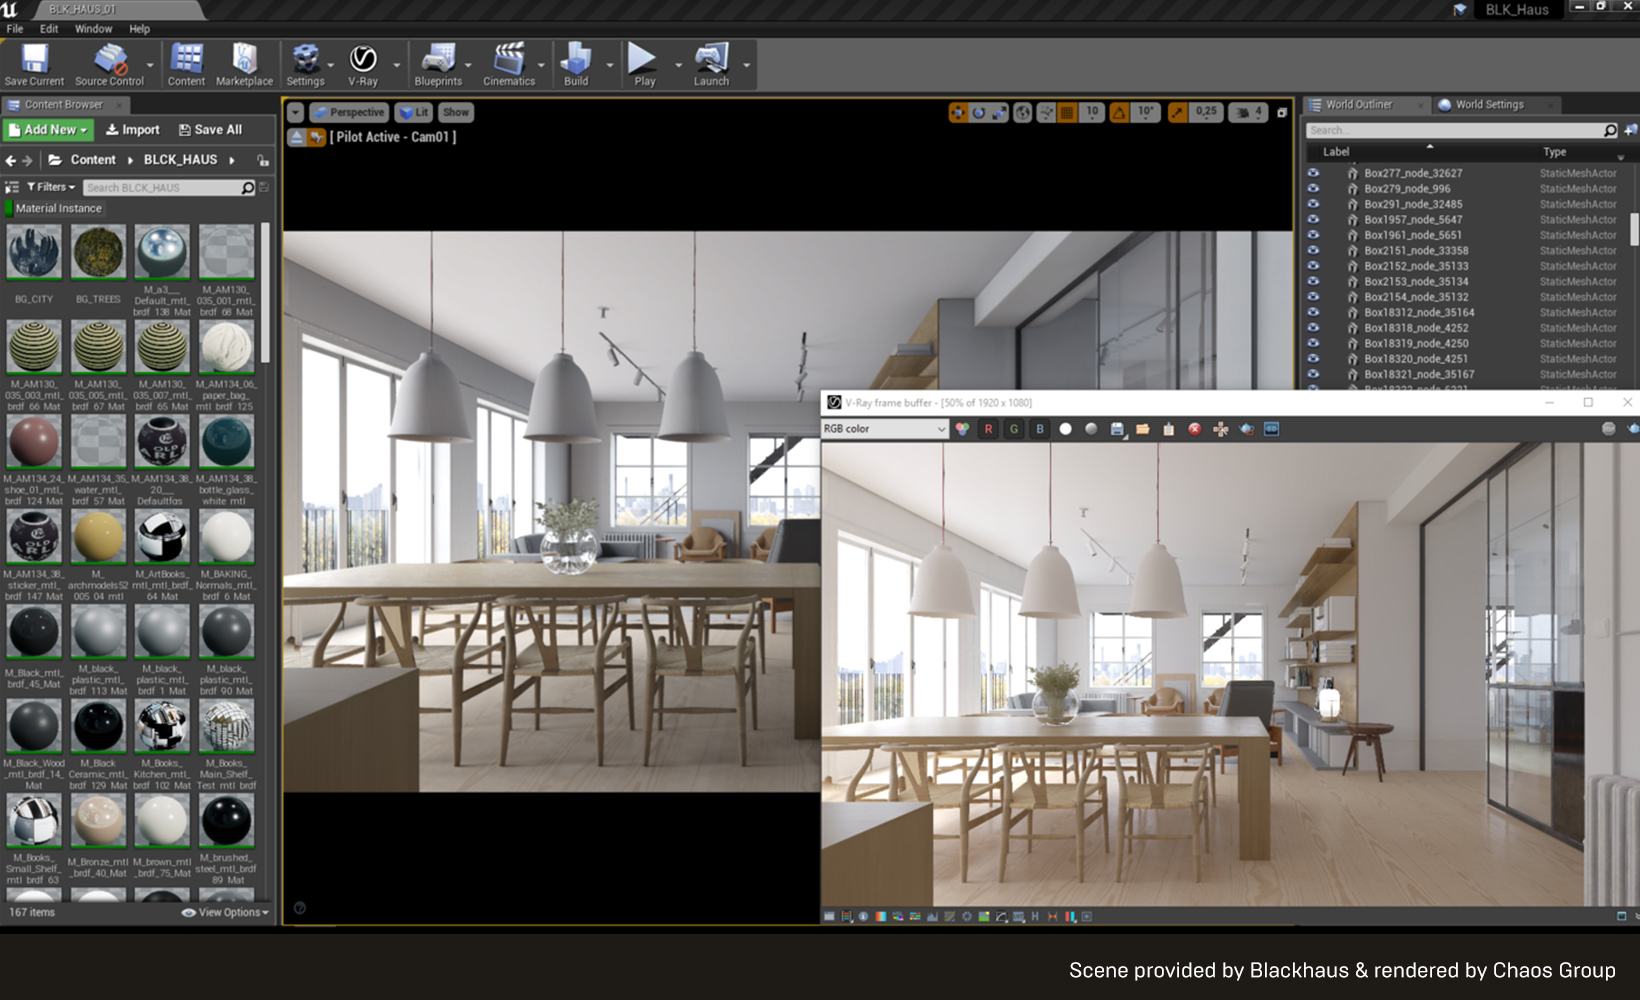This screenshot has width=1640, height=1000.
Task: Select the BG_TREES material thumbnail
Action: (98, 253)
